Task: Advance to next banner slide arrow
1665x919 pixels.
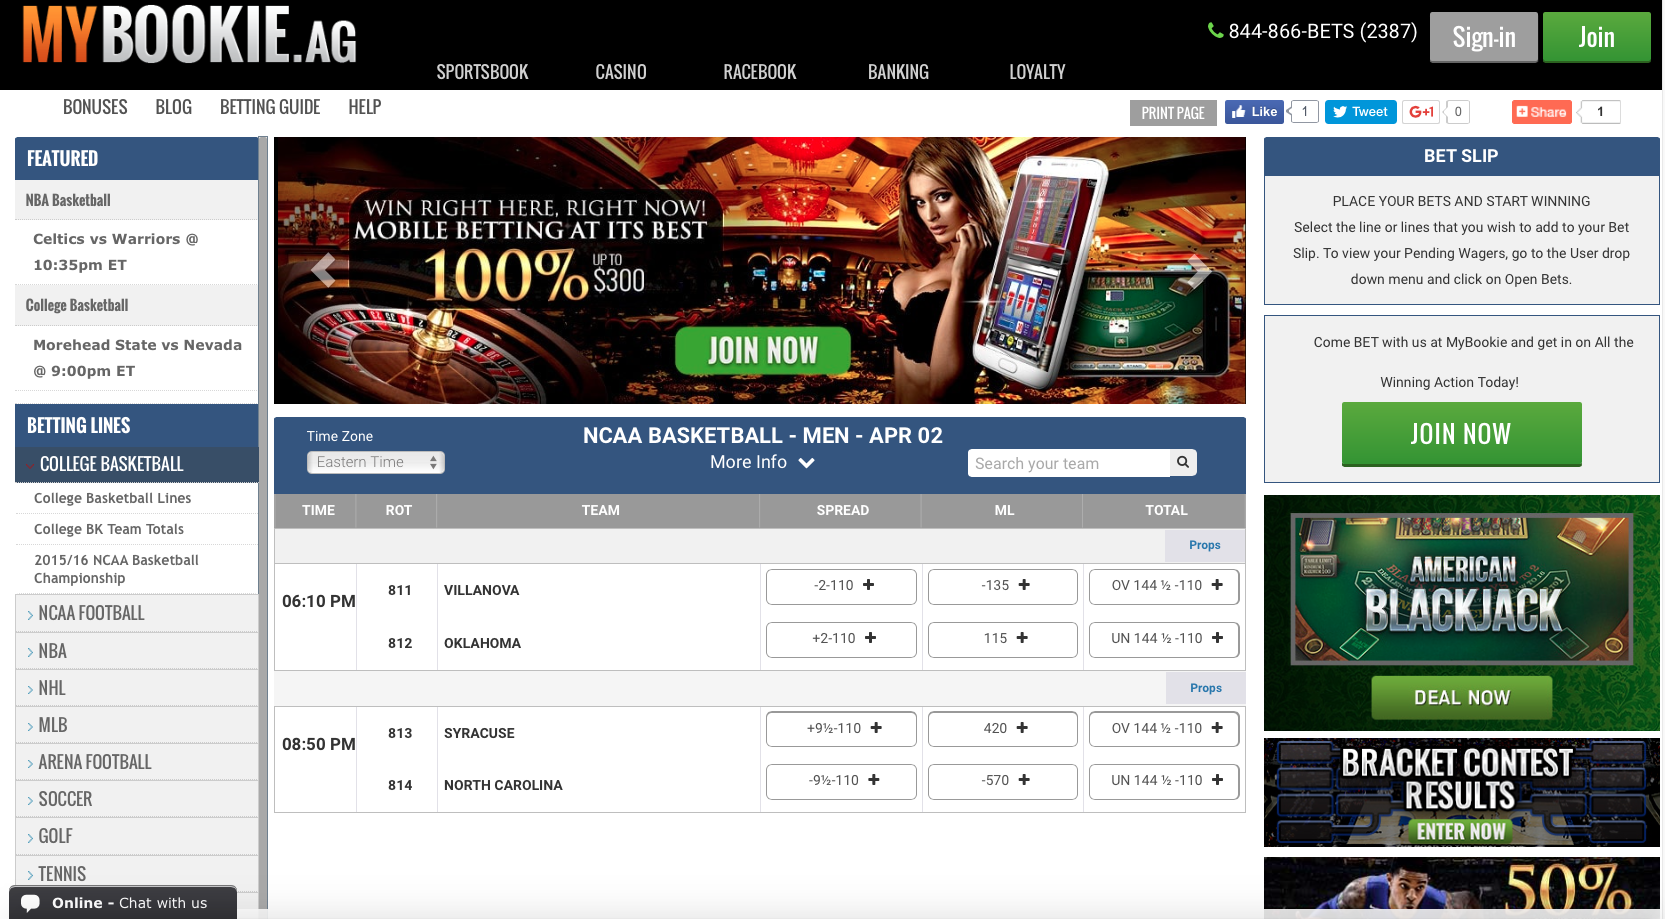Action: click(1198, 270)
